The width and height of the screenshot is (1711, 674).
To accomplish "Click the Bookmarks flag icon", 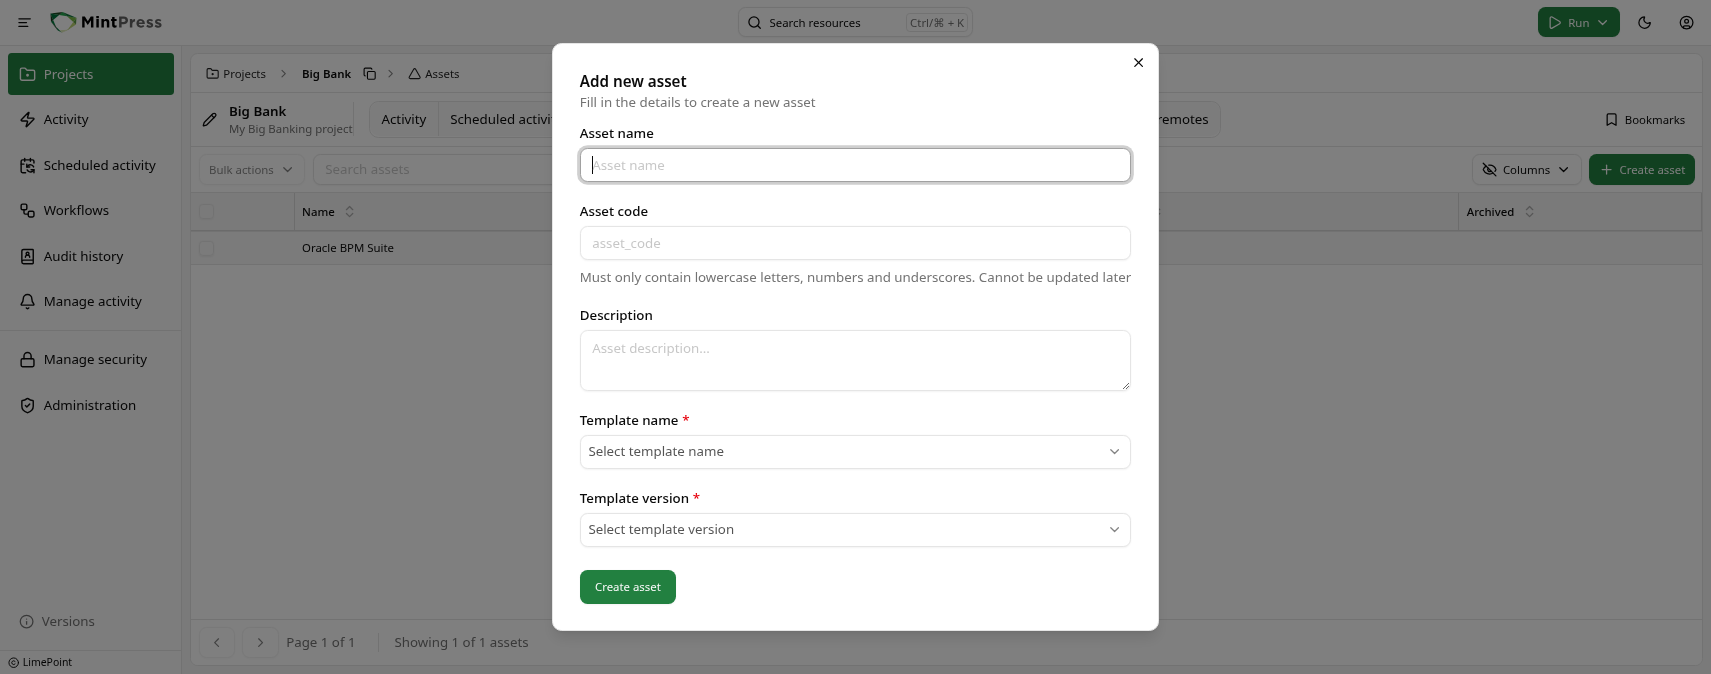I will pos(1611,119).
